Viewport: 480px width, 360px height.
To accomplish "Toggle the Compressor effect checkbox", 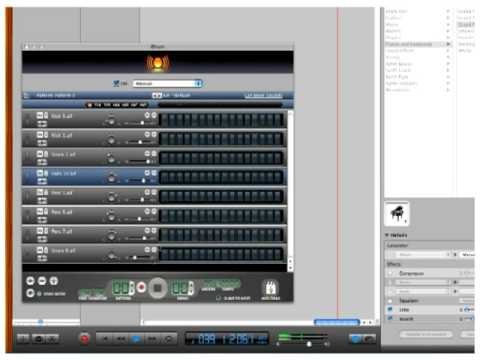I will point(390,273).
